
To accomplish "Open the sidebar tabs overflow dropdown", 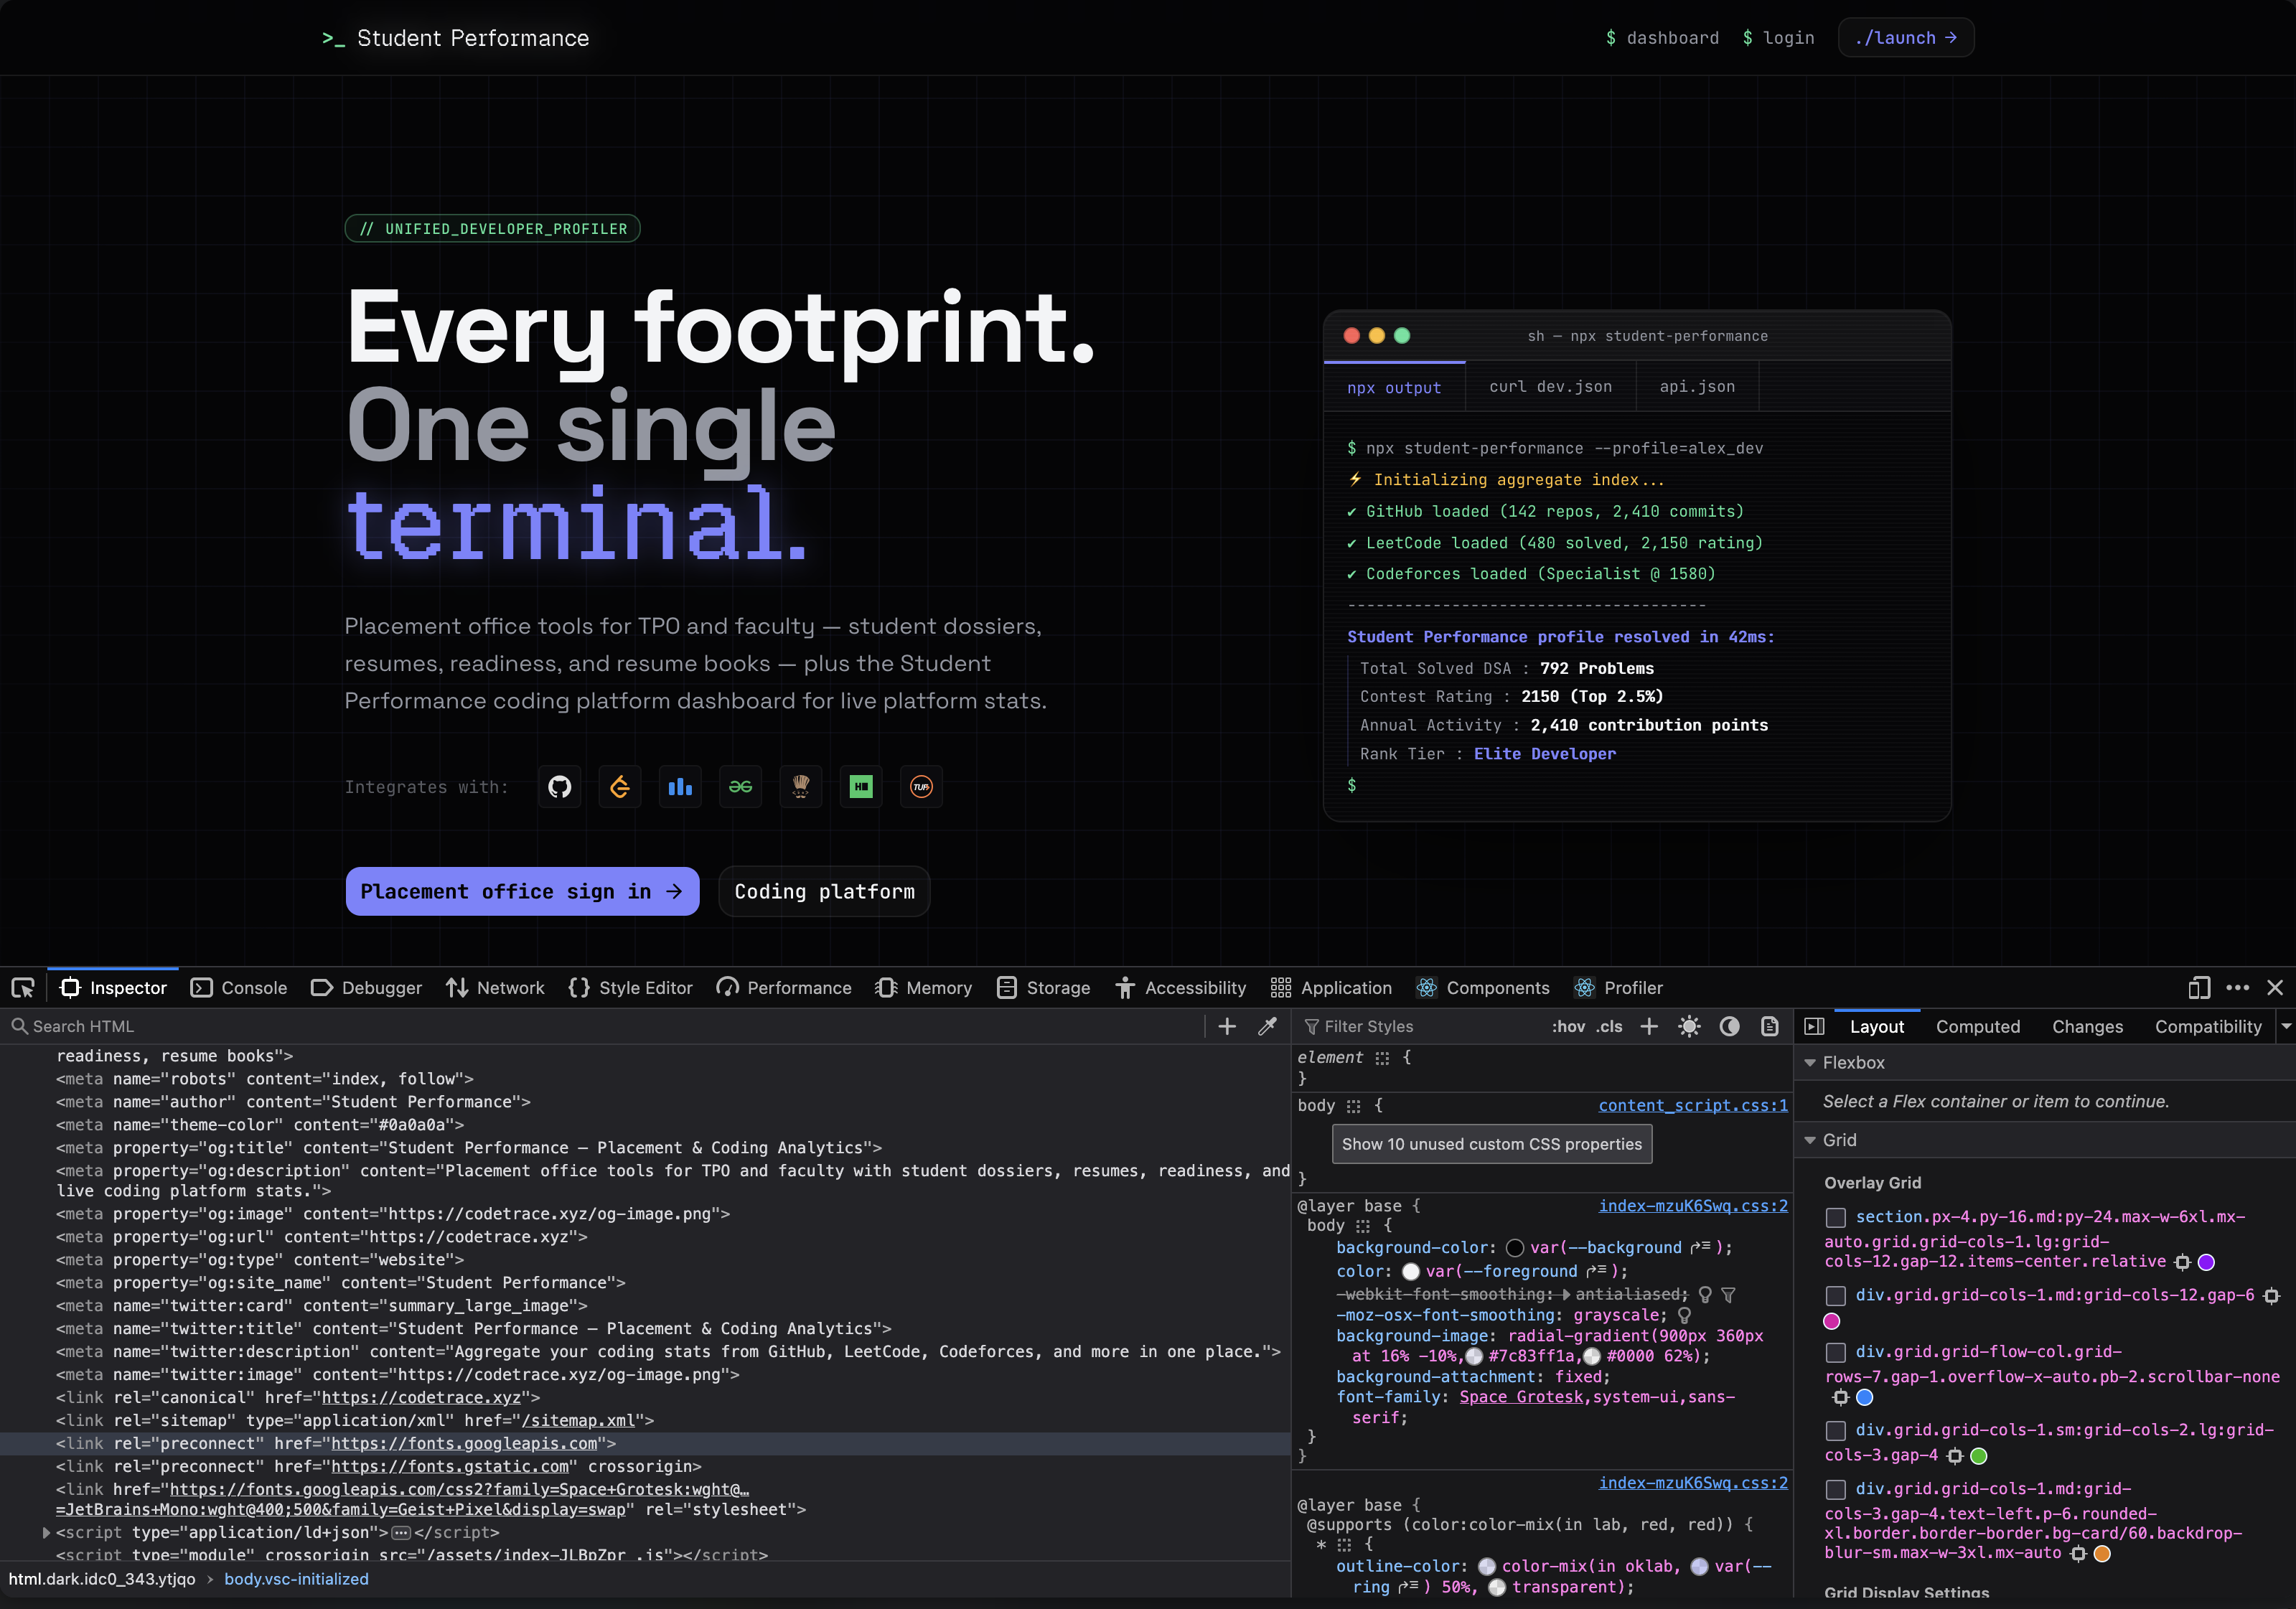I will tap(2285, 1026).
